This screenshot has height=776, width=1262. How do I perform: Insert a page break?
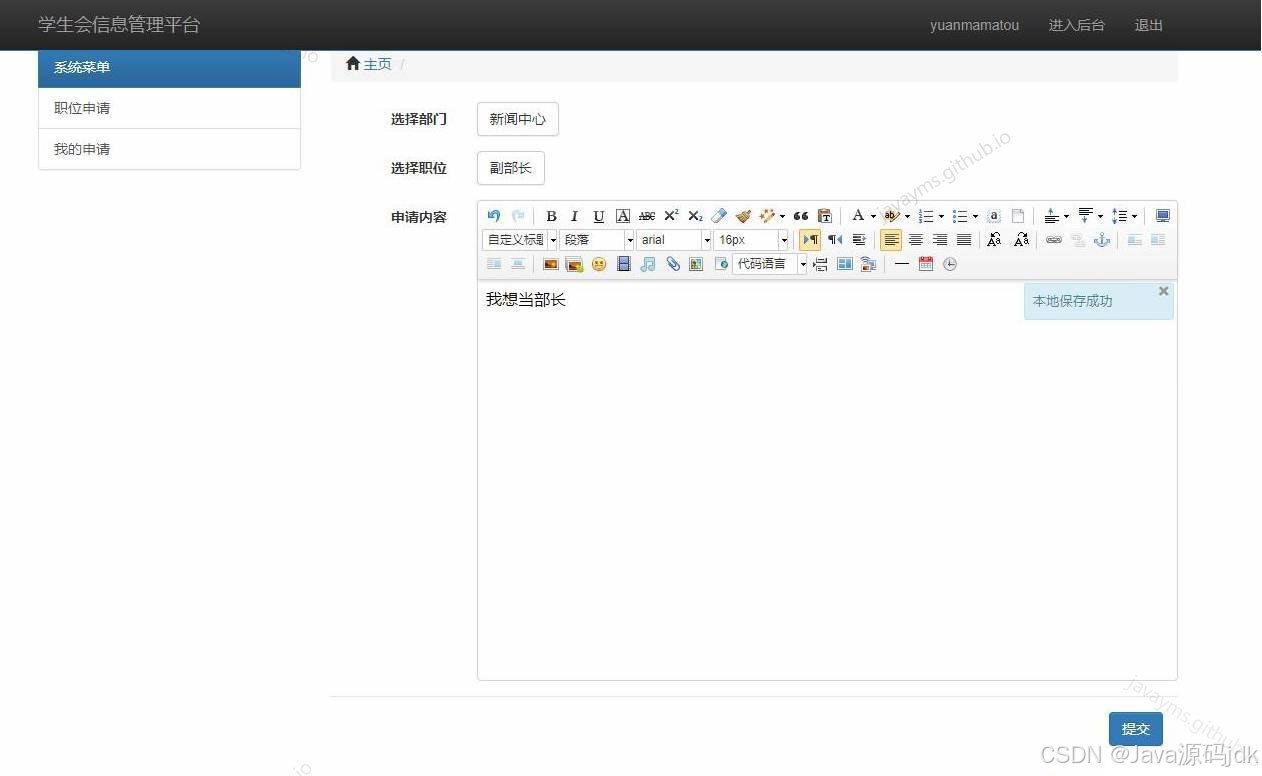click(x=820, y=264)
